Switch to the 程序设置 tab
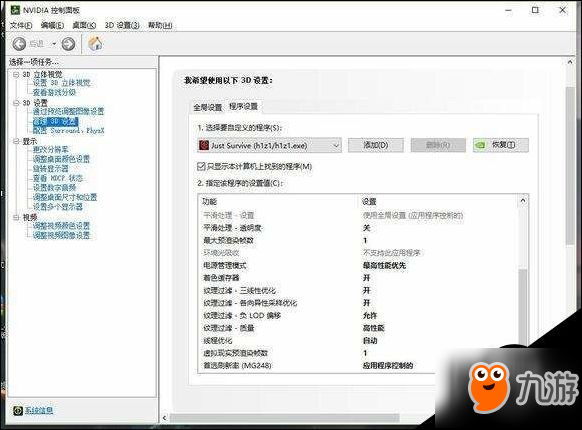582x430 pixels. 243,107
